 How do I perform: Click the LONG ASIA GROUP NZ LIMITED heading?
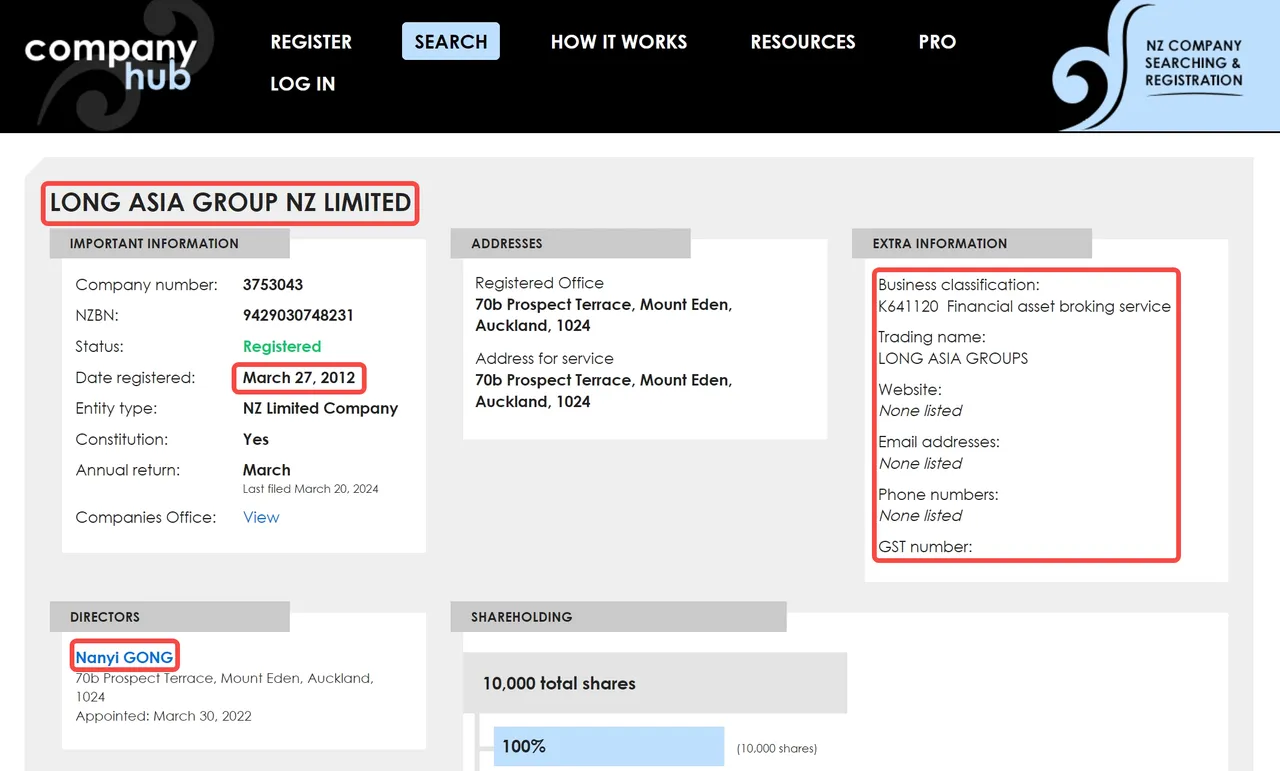pos(231,202)
